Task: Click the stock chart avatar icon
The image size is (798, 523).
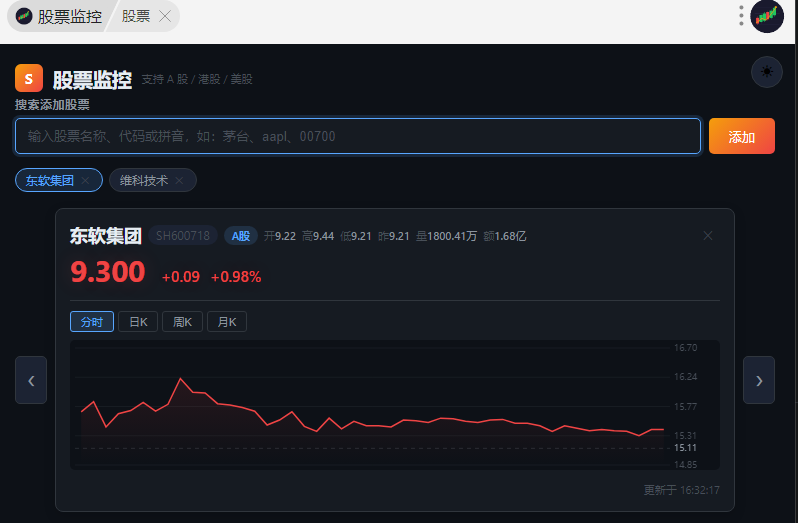Action: point(767,16)
